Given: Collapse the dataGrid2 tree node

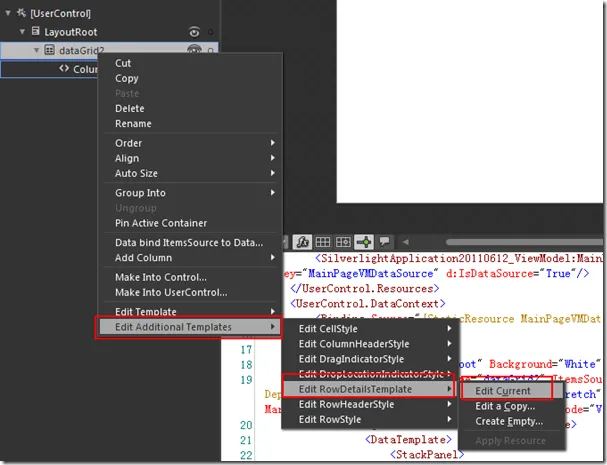Looking at the screenshot, I should (x=36, y=50).
